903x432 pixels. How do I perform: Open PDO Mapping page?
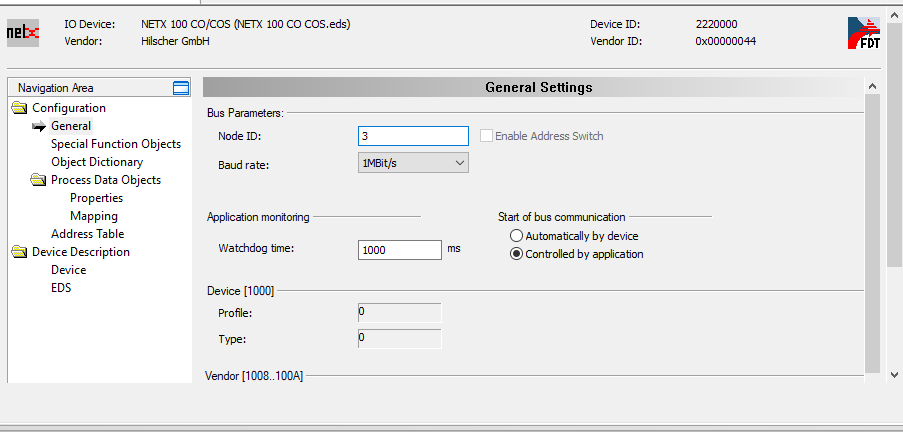click(94, 216)
